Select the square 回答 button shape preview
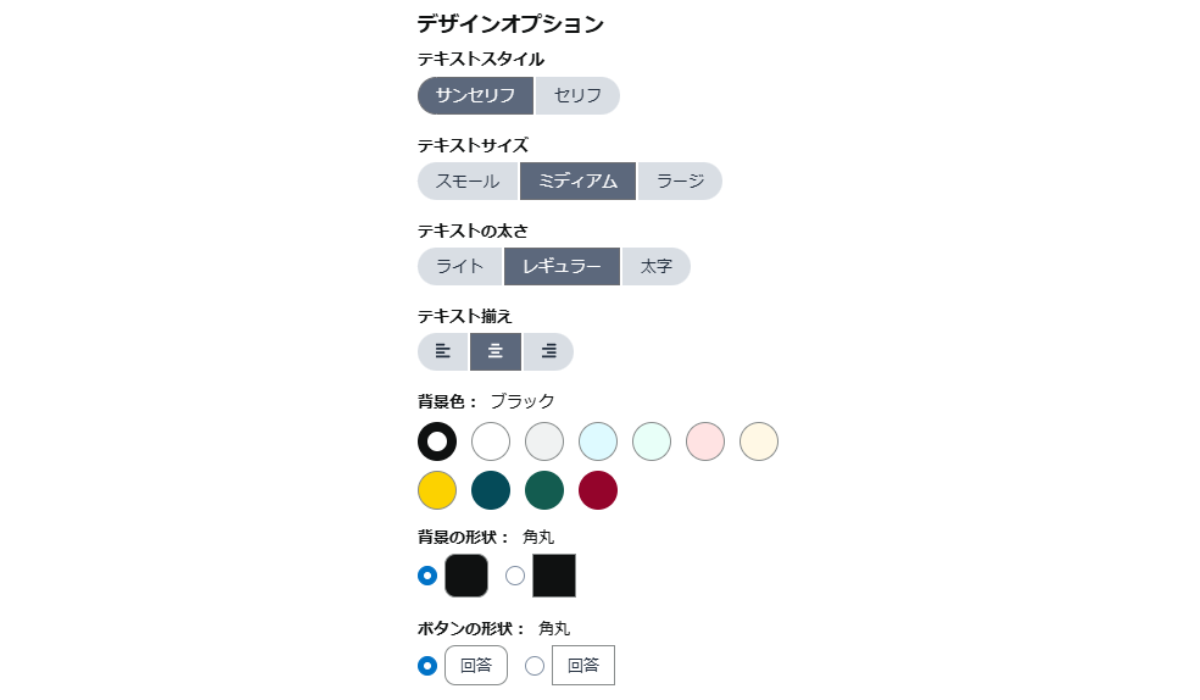The height and width of the screenshot is (700, 1200). point(583,665)
